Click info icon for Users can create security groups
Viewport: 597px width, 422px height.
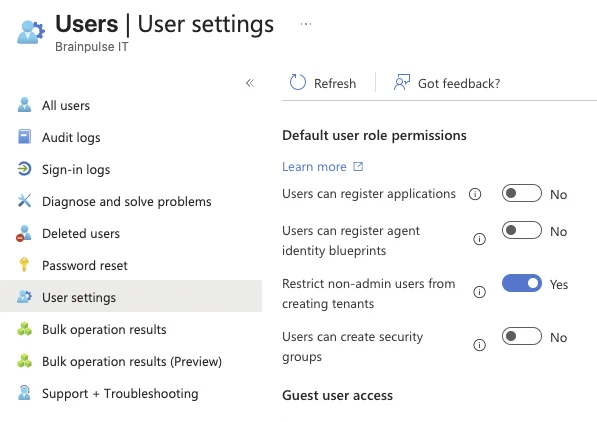[479, 345]
